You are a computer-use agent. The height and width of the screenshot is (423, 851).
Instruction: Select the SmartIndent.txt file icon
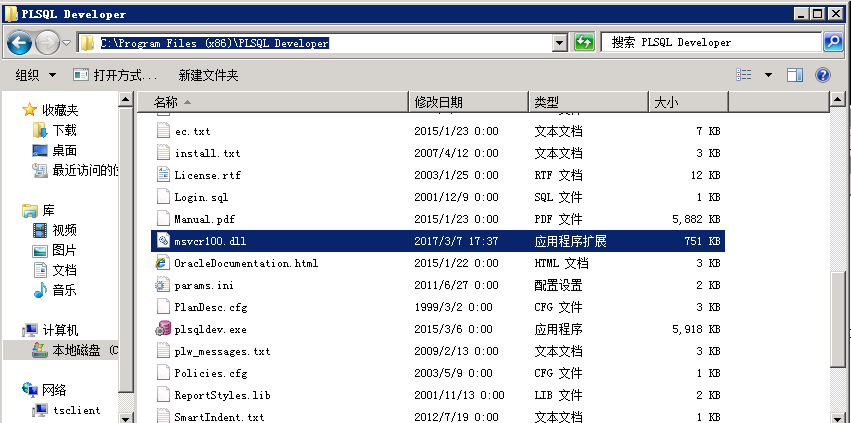click(x=163, y=416)
